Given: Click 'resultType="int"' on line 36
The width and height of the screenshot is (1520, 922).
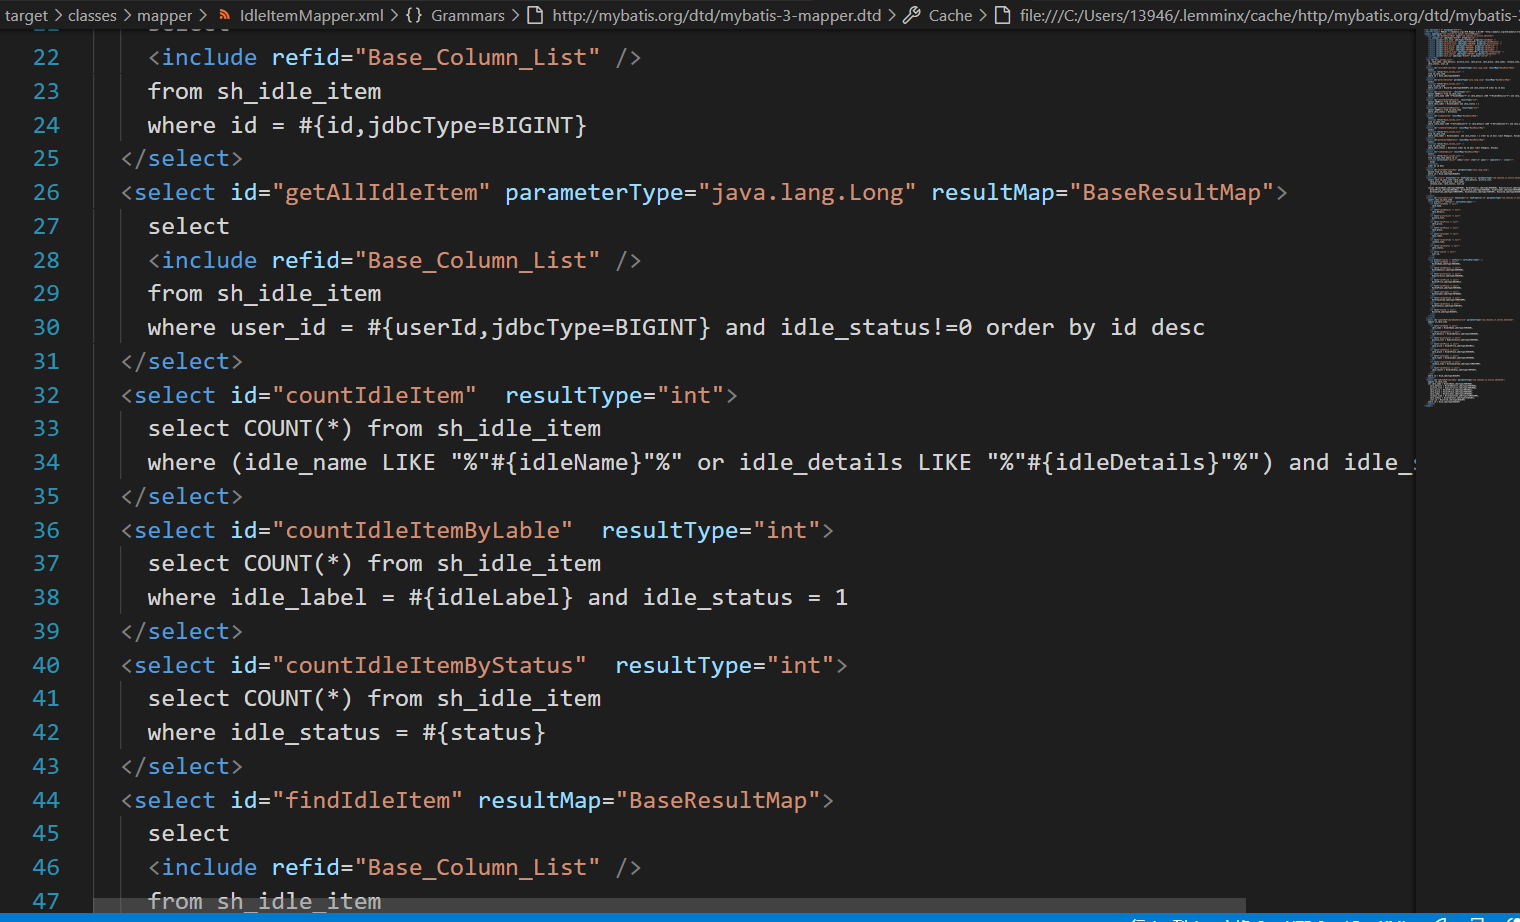Looking at the screenshot, I should tap(711, 531).
